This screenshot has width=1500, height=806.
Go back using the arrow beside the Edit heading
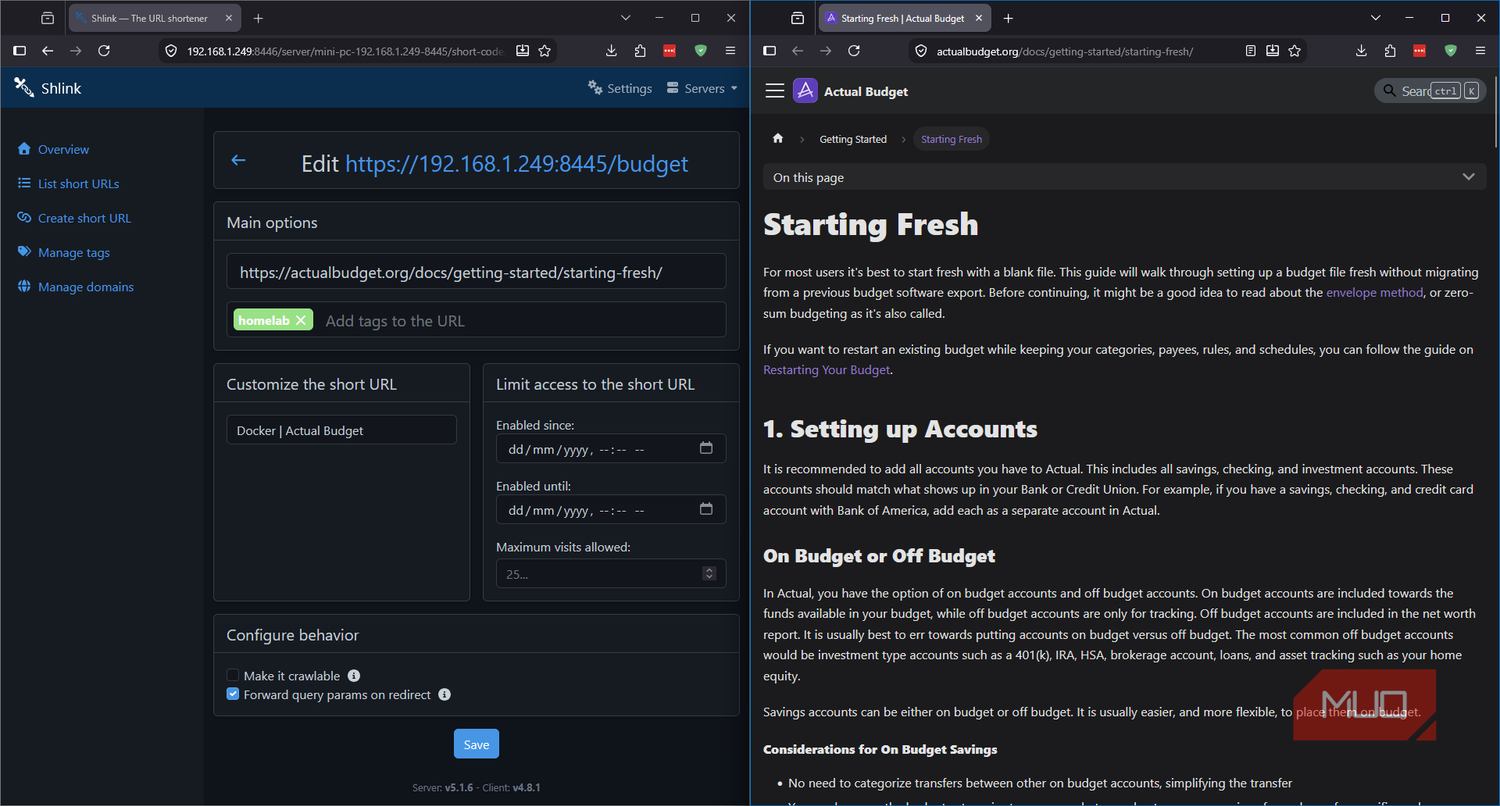pos(238,160)
